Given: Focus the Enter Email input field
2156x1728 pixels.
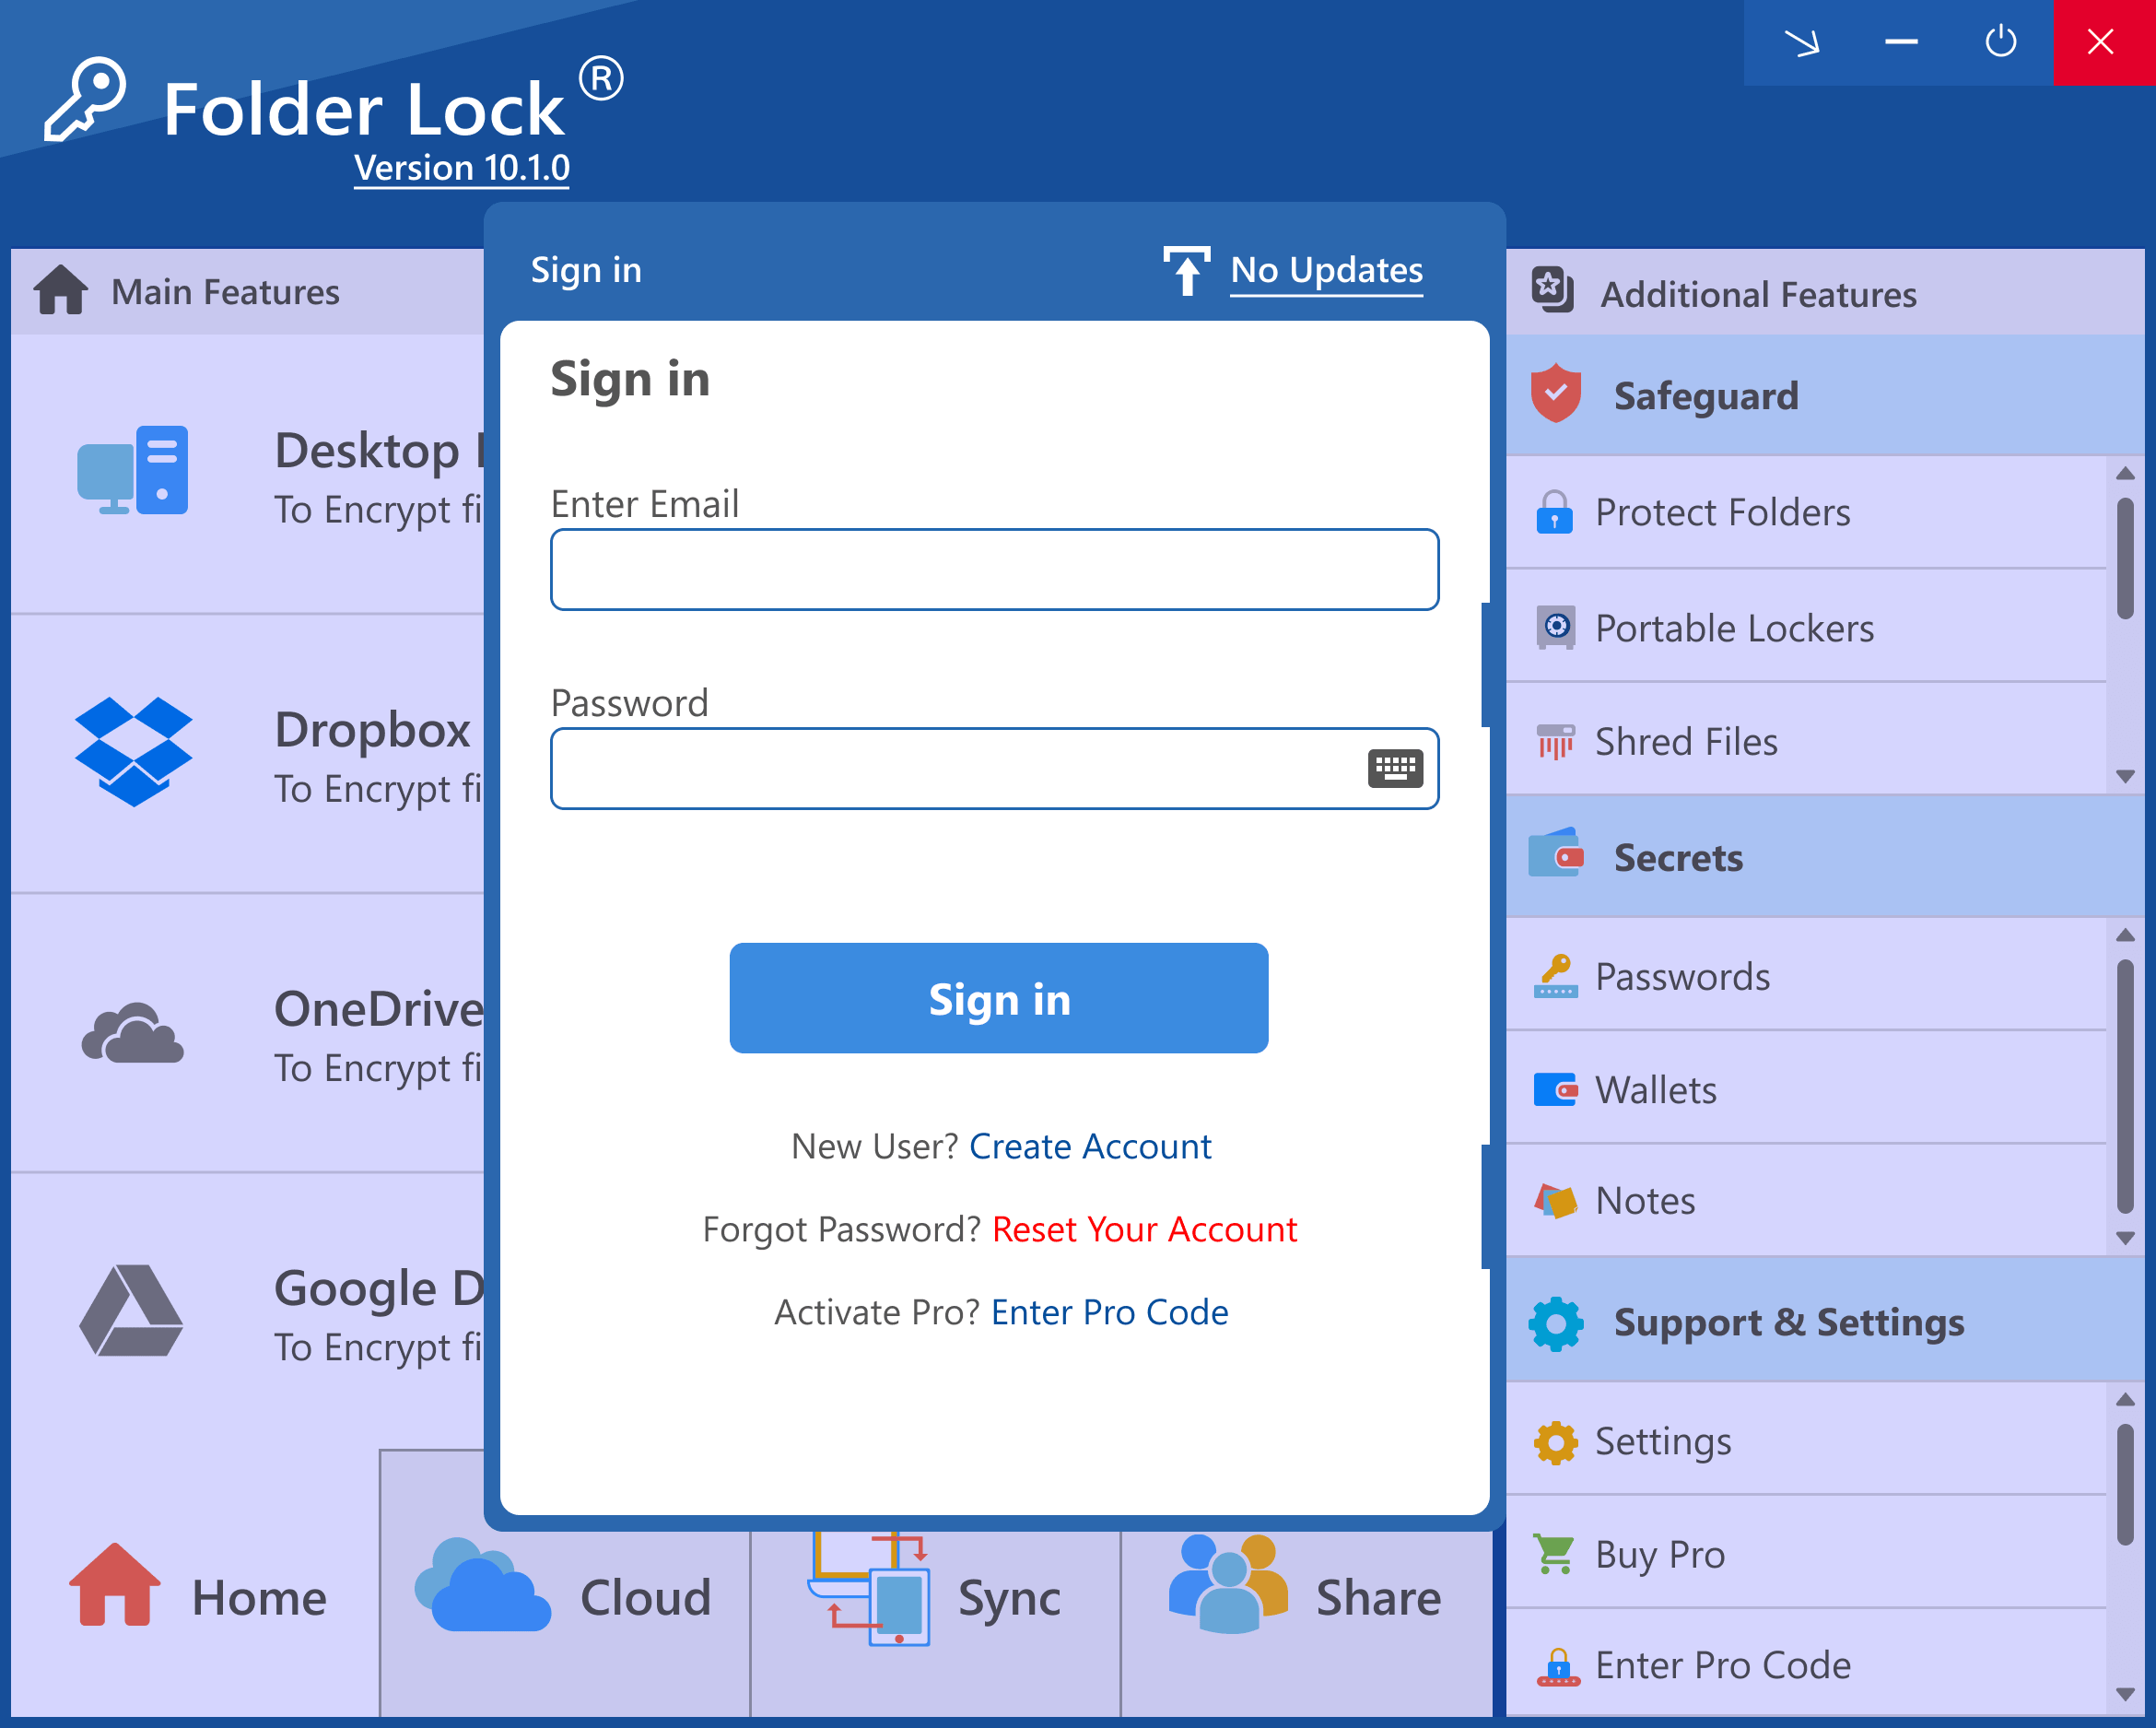Looking at the screenshot, I should [995, 569].
